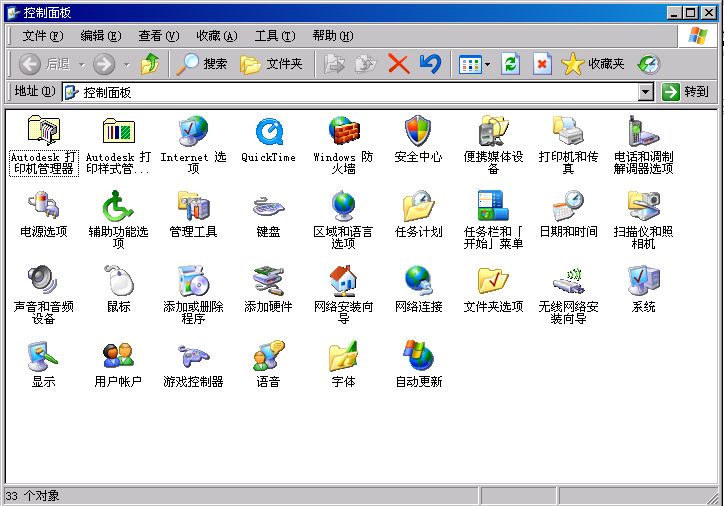Open QuickTime control panel icon

[268, 131]
